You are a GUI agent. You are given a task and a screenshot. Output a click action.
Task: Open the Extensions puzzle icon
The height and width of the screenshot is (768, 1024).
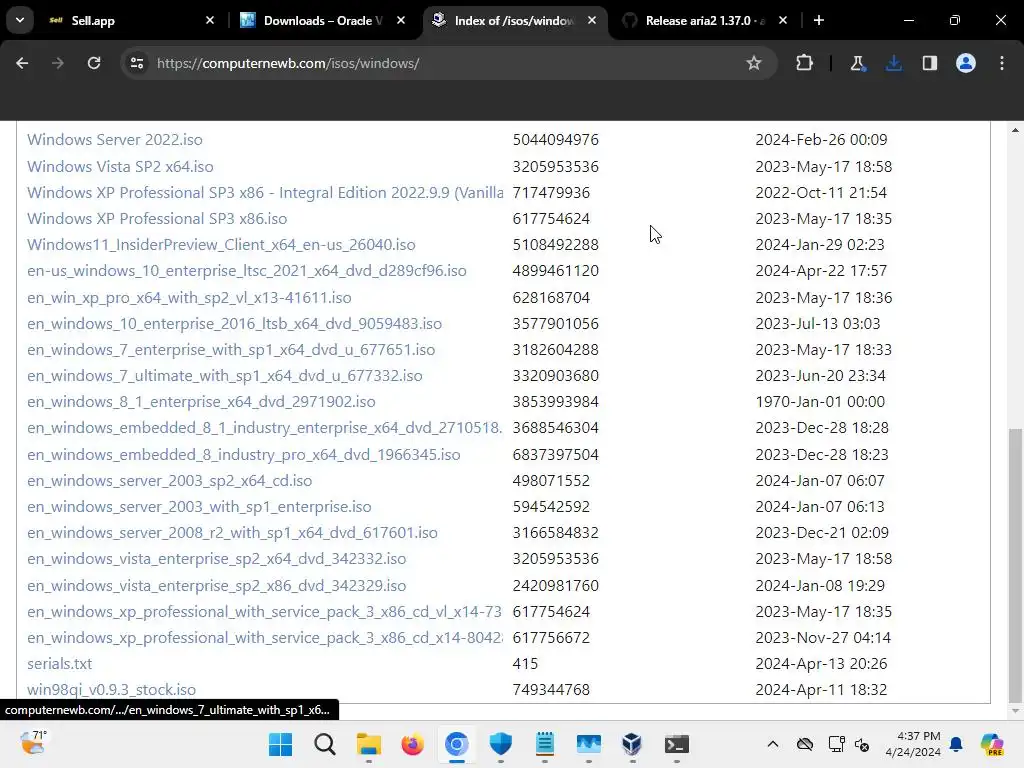[805, 63]
